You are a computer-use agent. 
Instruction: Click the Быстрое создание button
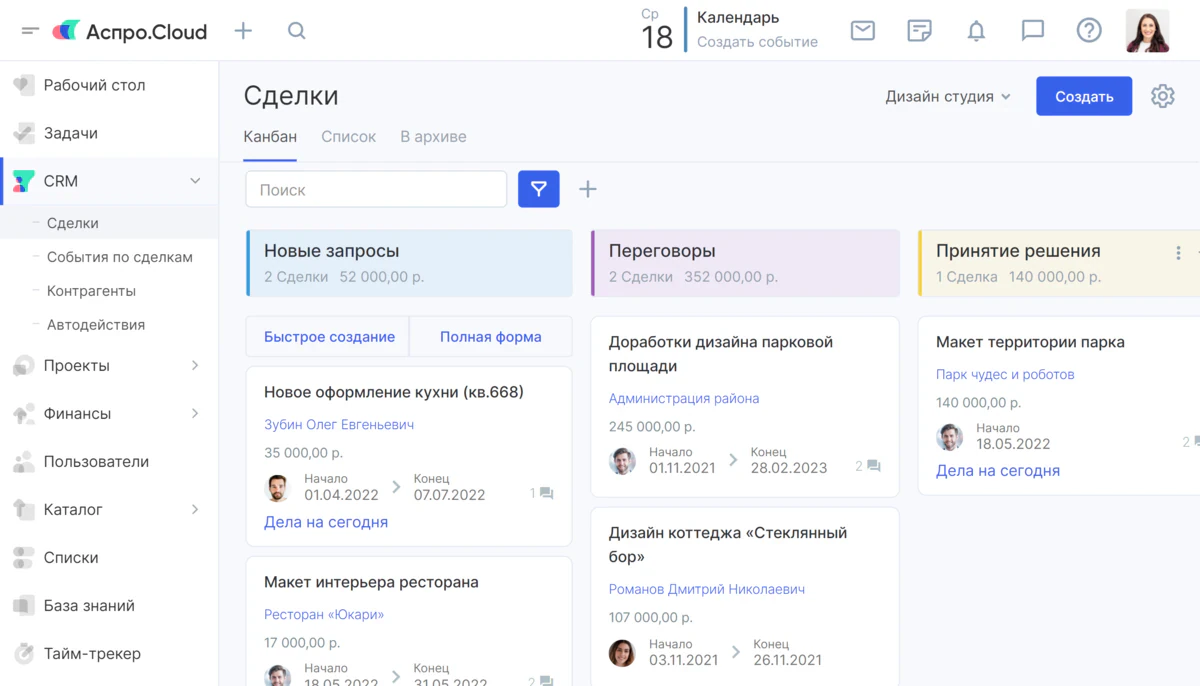329,337
